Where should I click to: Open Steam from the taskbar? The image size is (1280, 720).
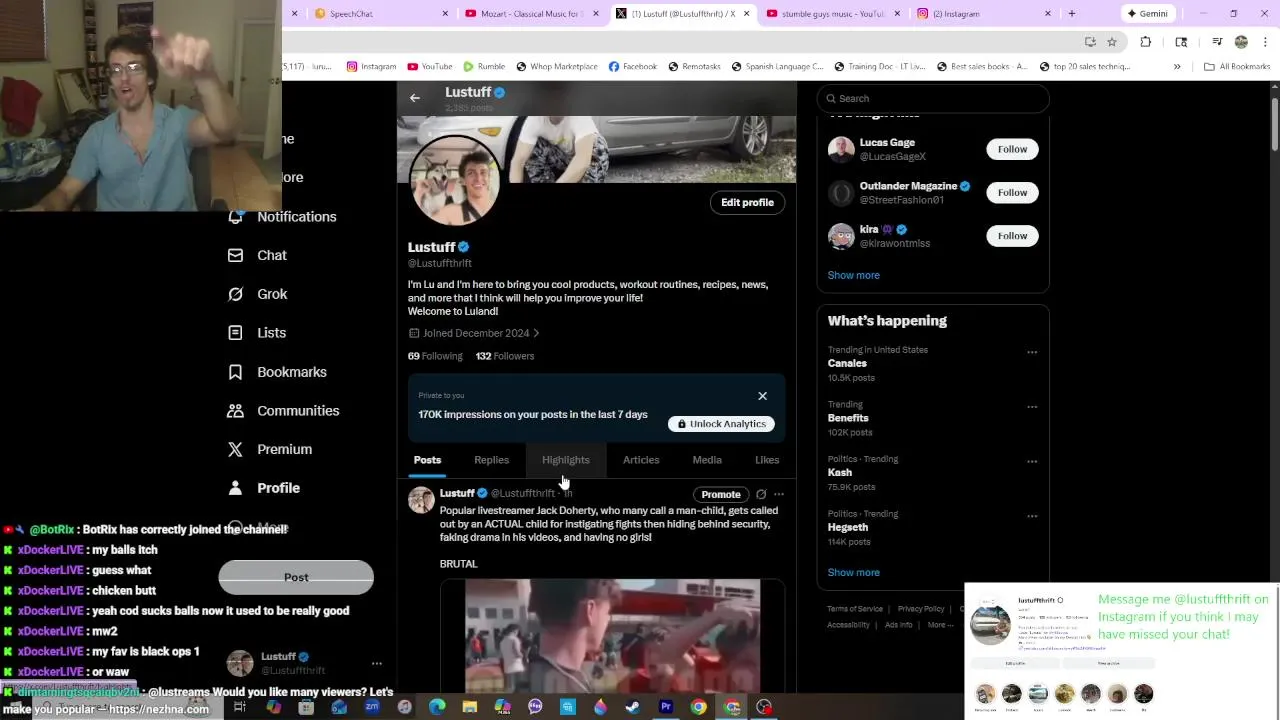coord(633,707)
